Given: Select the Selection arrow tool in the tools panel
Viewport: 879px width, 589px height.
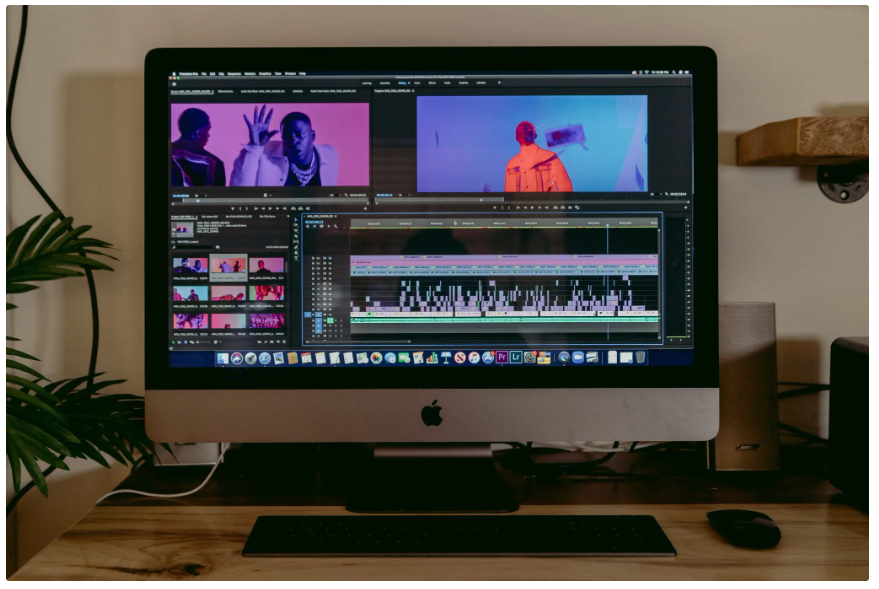Looking at the screenshot, I should (x=297, y=219).
